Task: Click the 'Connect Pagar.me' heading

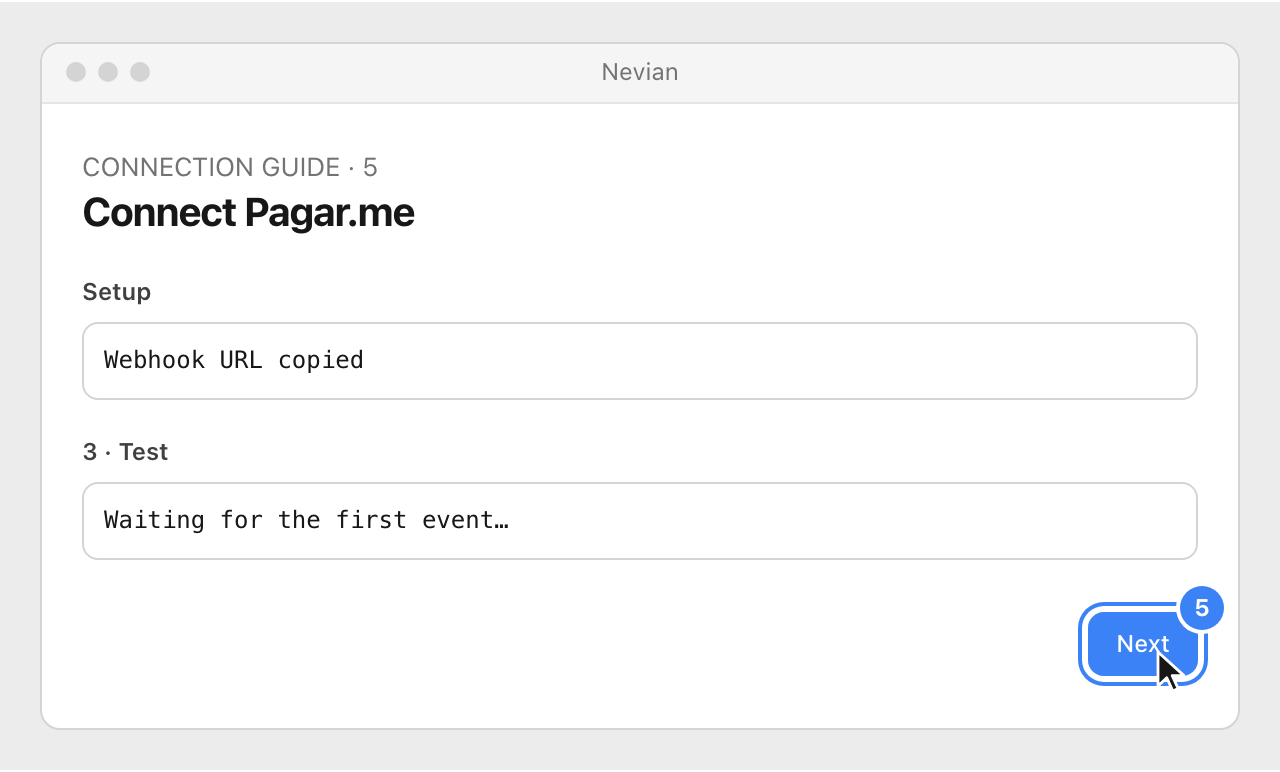Action: [x=248, y=212]
